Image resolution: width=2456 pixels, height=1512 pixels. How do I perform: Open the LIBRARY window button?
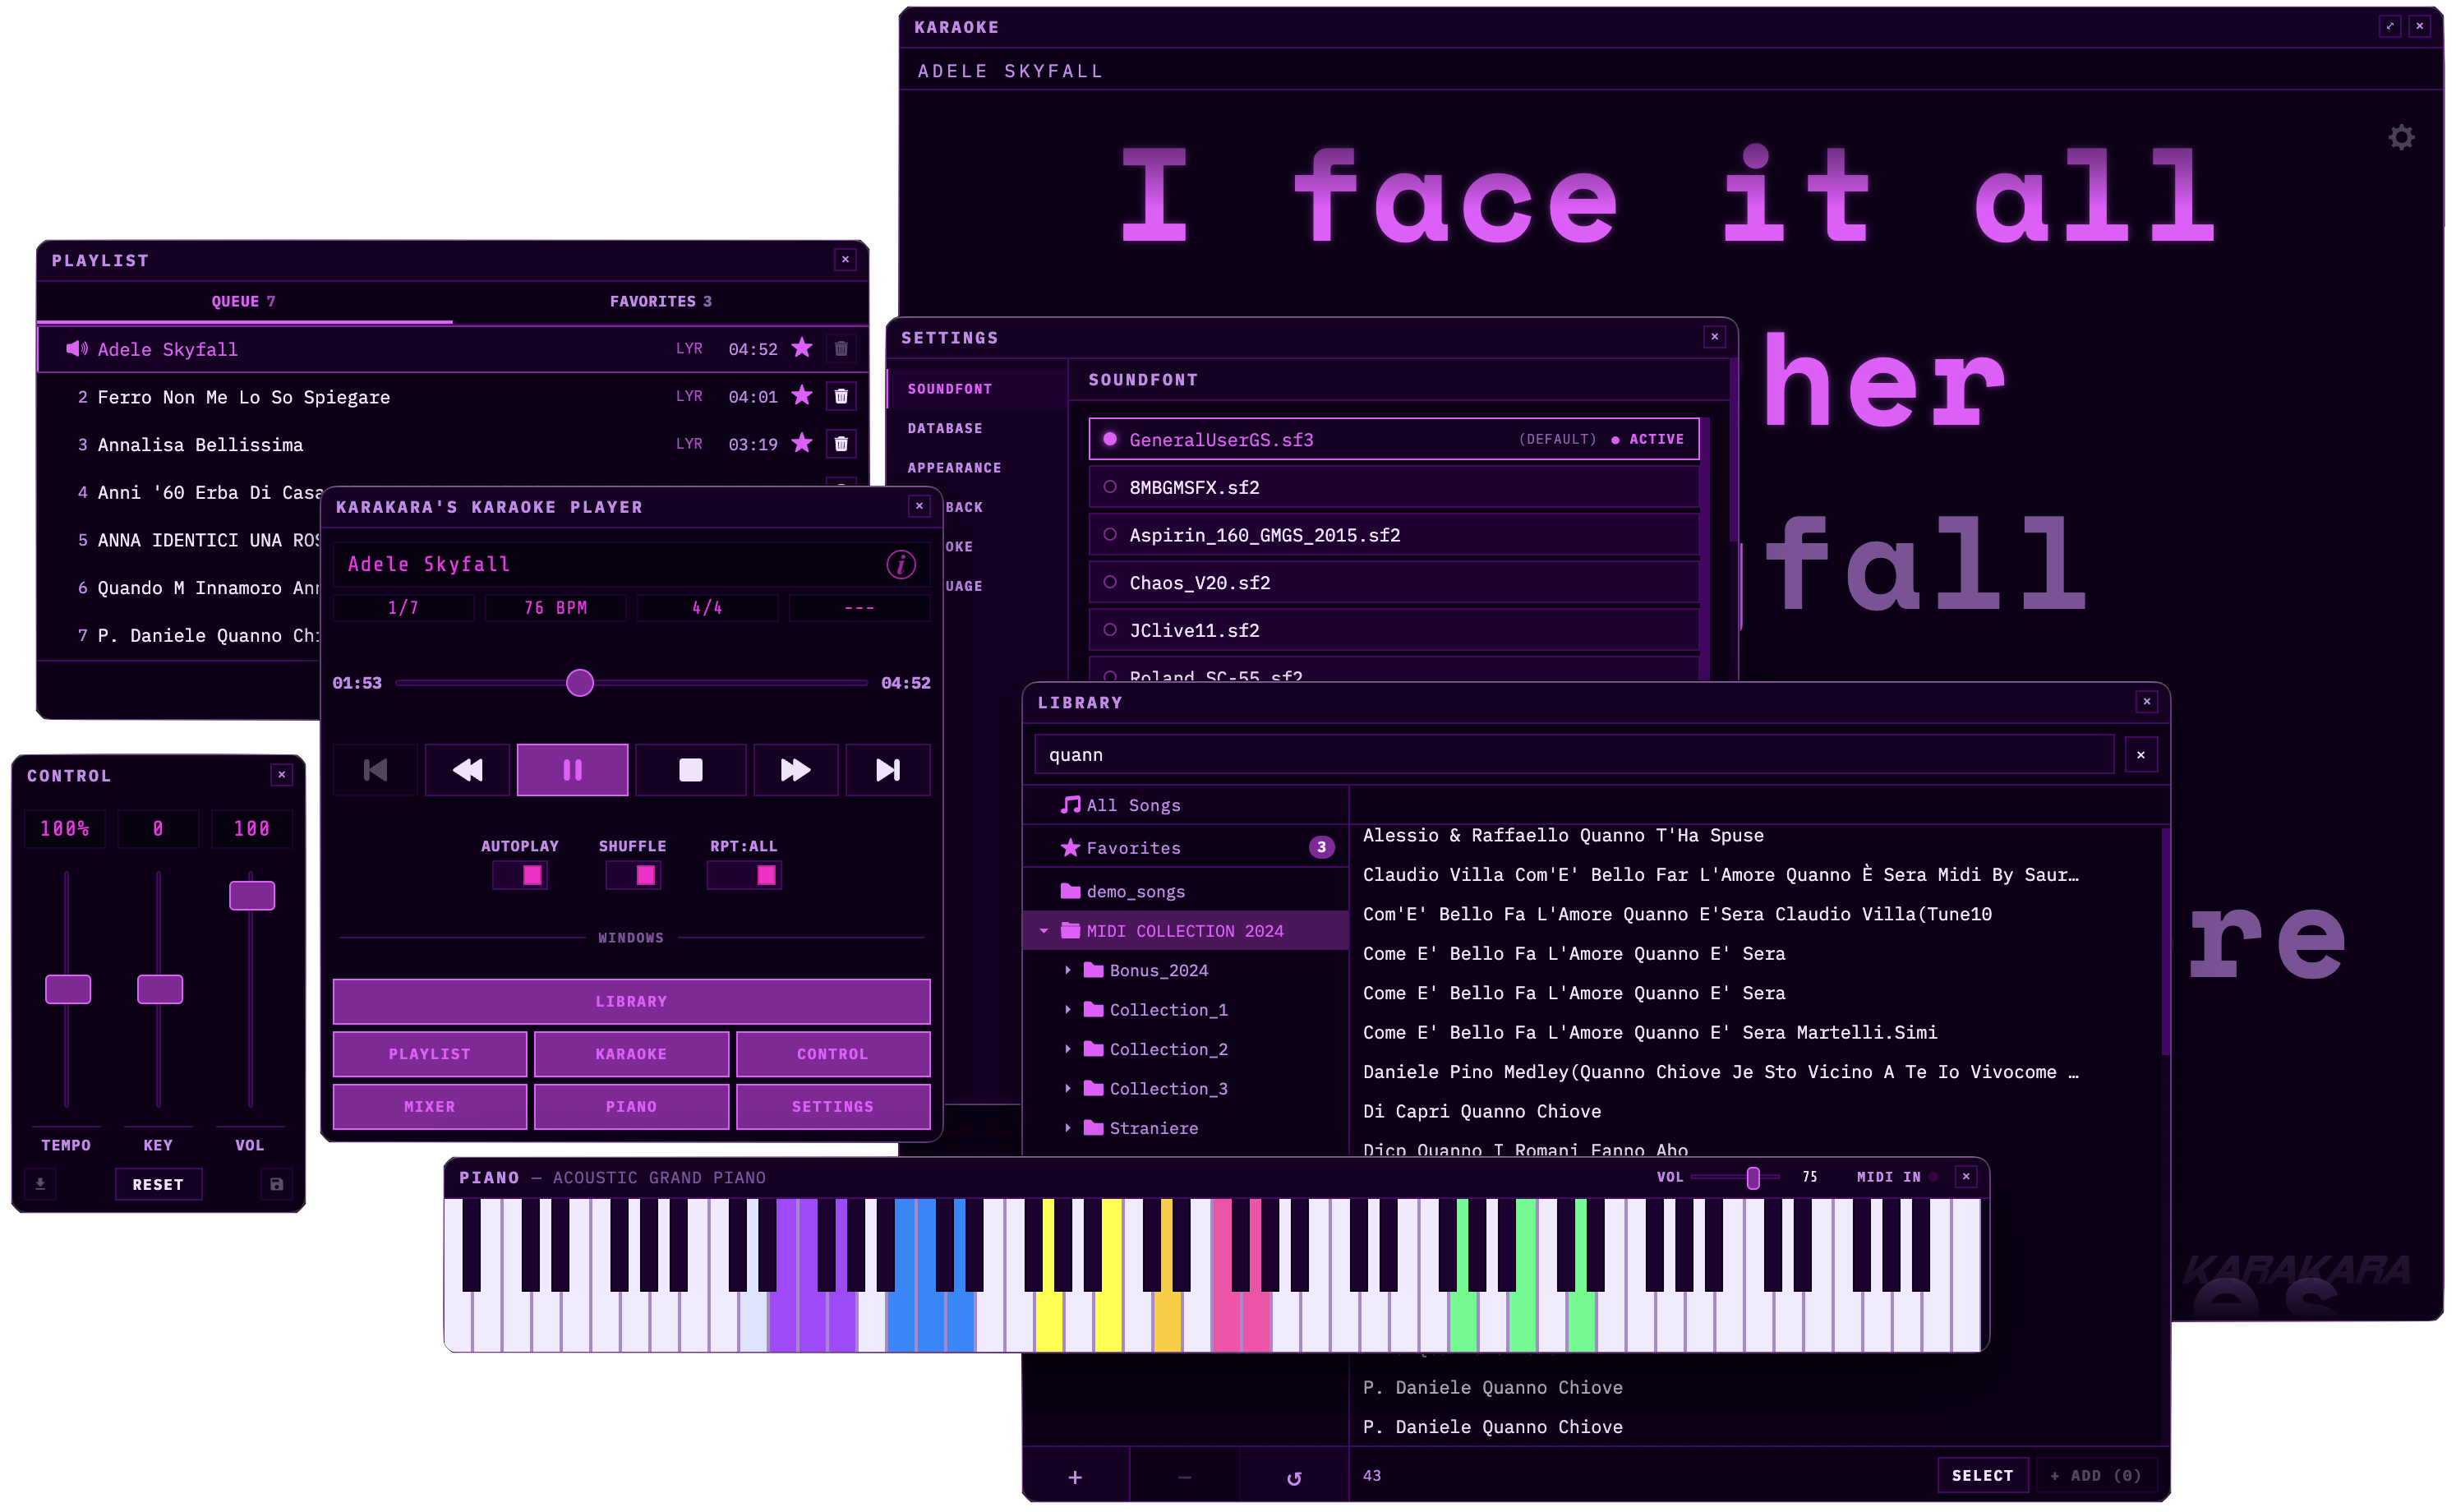631,1001
